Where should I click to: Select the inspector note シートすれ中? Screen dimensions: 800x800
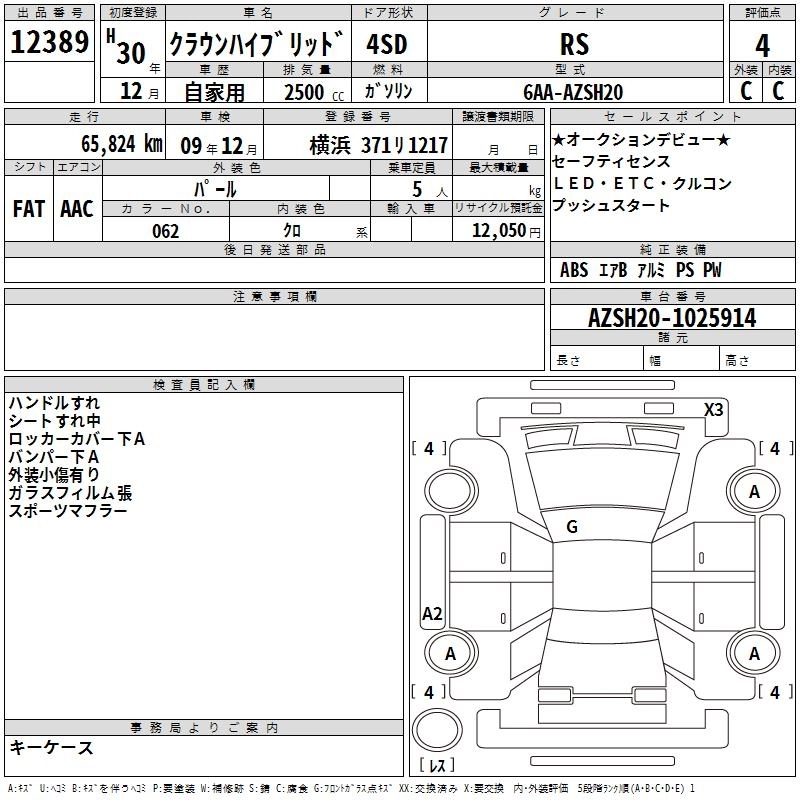coord(55,421)
